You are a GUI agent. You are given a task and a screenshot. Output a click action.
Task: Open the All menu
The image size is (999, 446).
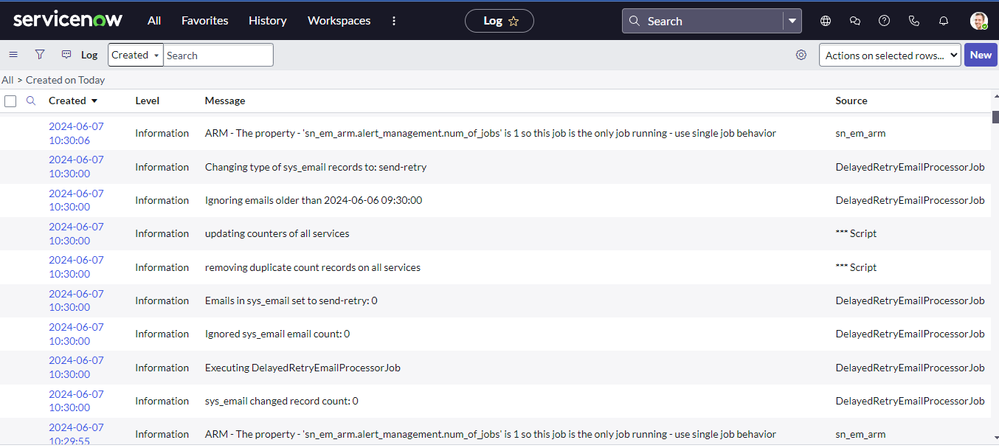coord(154,21)
